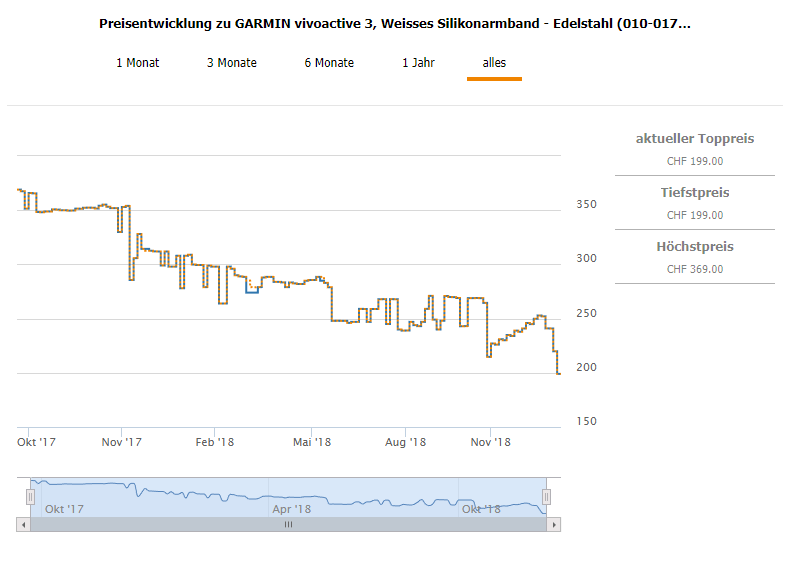Click the x-axis label Mai '18
The image size is (792, 572).
point(312,442)
